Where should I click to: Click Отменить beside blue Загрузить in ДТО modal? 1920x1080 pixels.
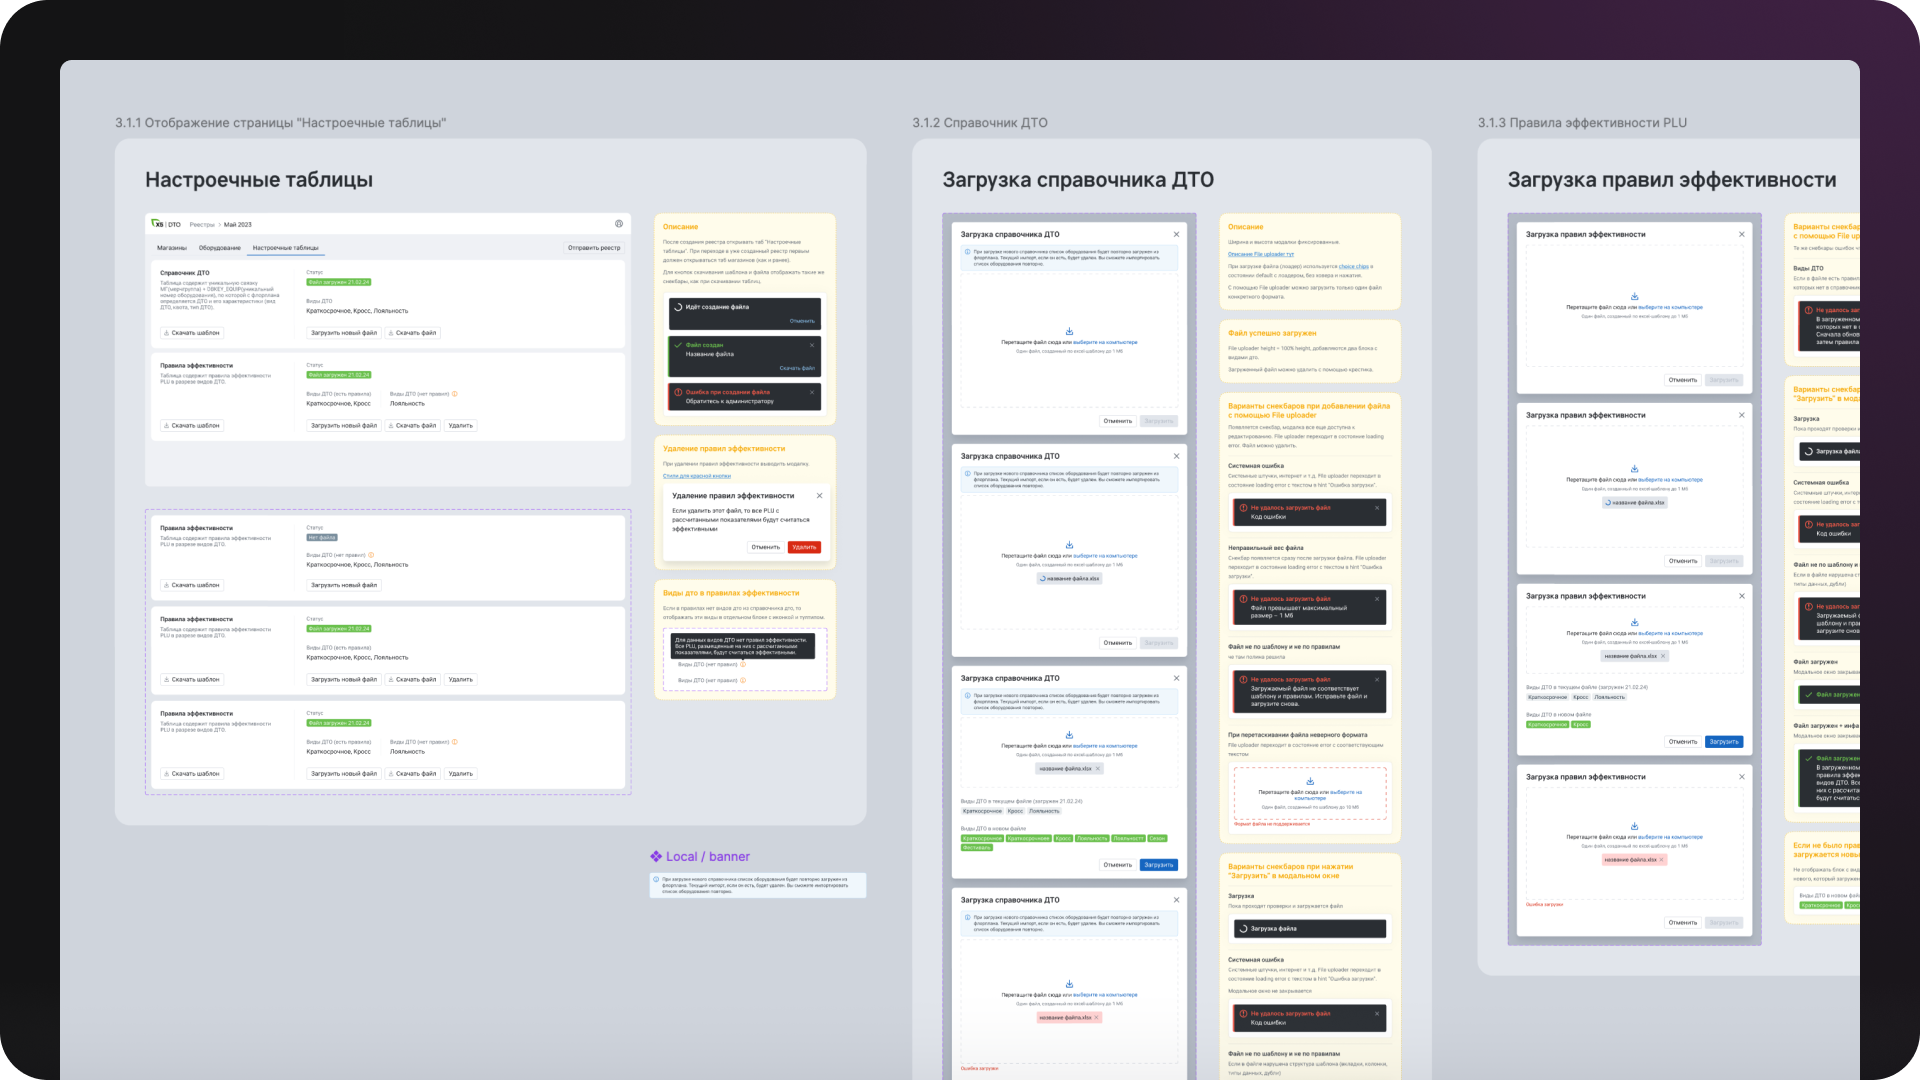tap(1118, 865)
